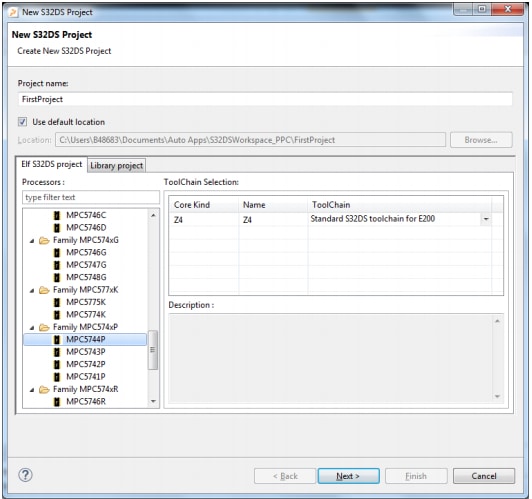The image size is (532, 499).
Task: Click the Z4 cell under Core Kind
Action: [204, 220]
